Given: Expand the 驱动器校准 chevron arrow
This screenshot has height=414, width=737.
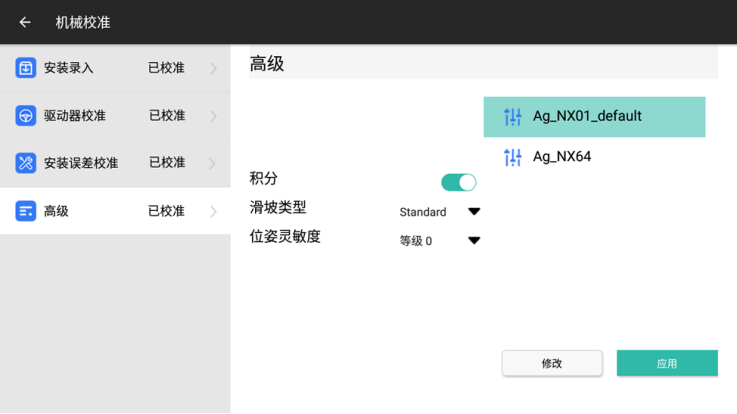Looking at the screenshot, I should 213,115.
